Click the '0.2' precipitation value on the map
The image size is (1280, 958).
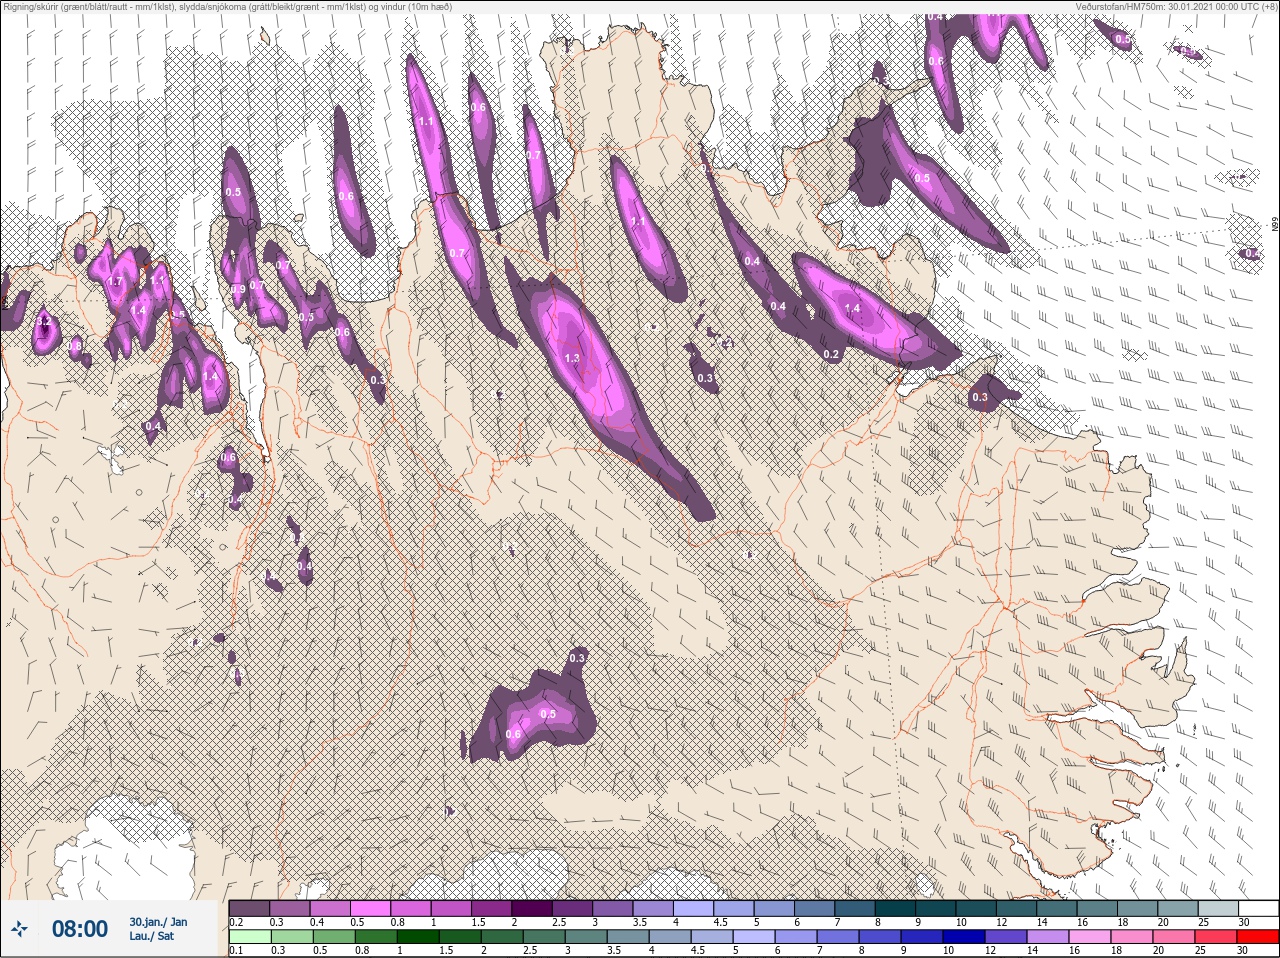[831, 354]
